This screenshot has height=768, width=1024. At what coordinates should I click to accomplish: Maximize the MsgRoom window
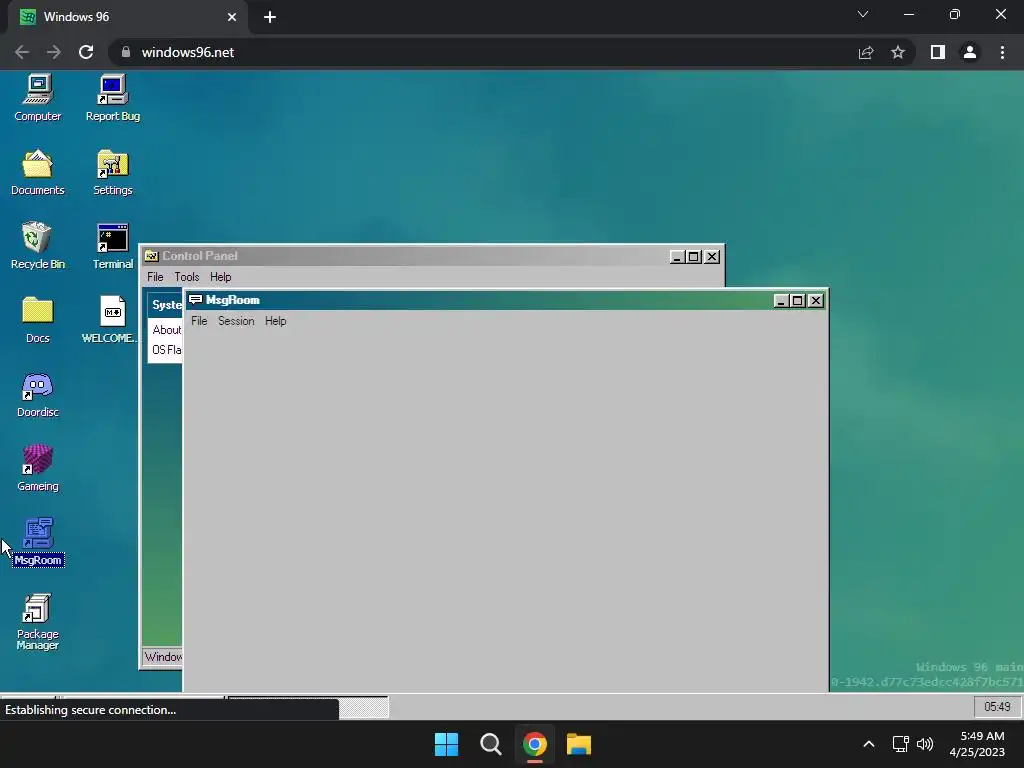click(x=797, y=300)
